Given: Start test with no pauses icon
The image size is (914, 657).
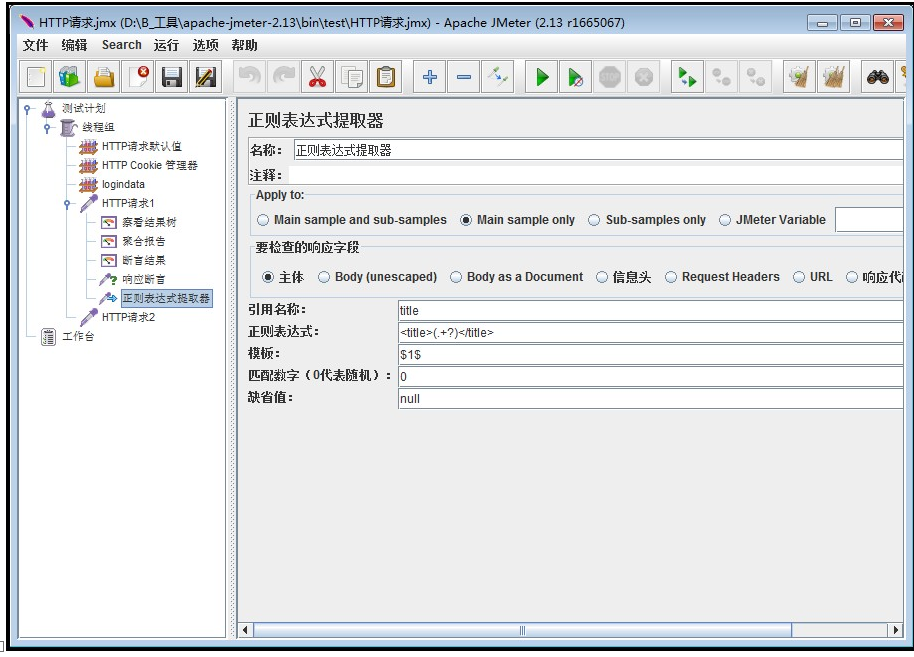Looking at the screenshot, I should 575,77.
